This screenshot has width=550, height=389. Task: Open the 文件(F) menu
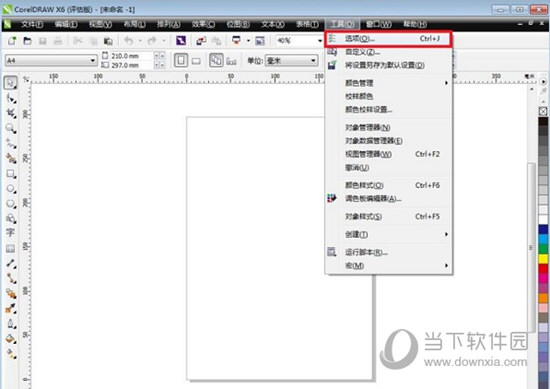(32, 24)
